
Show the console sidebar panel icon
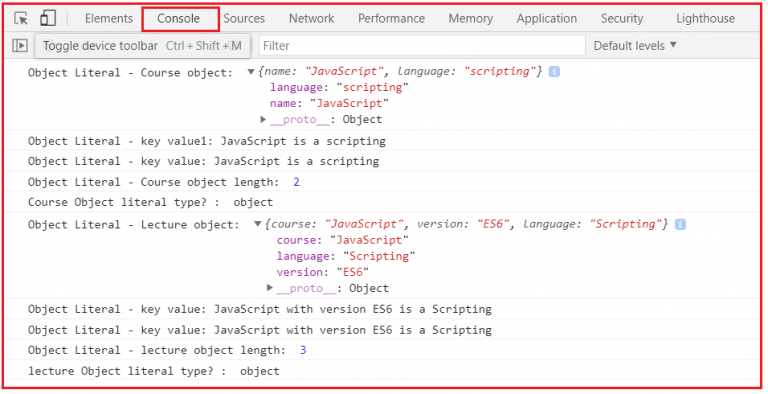pyautogui.click(x=20, y=46)
